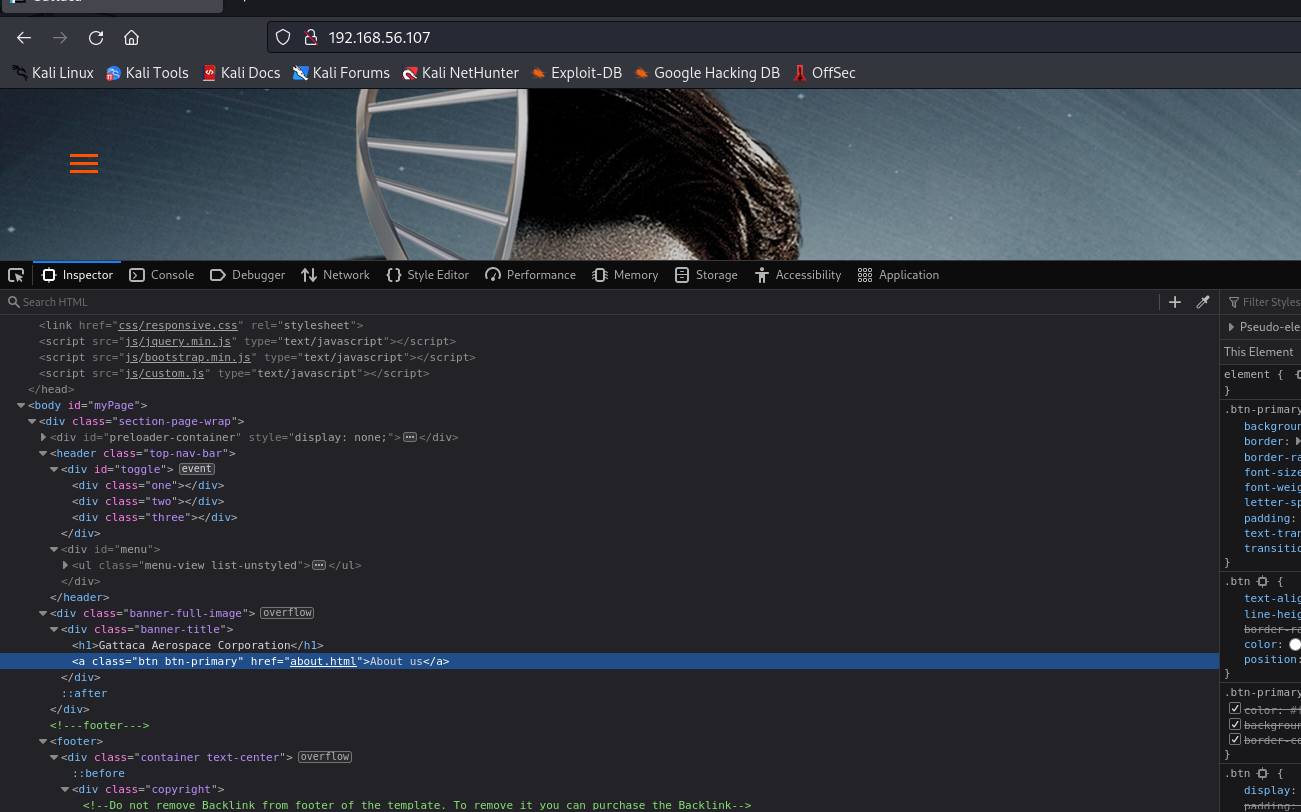
Task: Uncheck the struck-through color property checkbox
Action: pos(1235,709)
